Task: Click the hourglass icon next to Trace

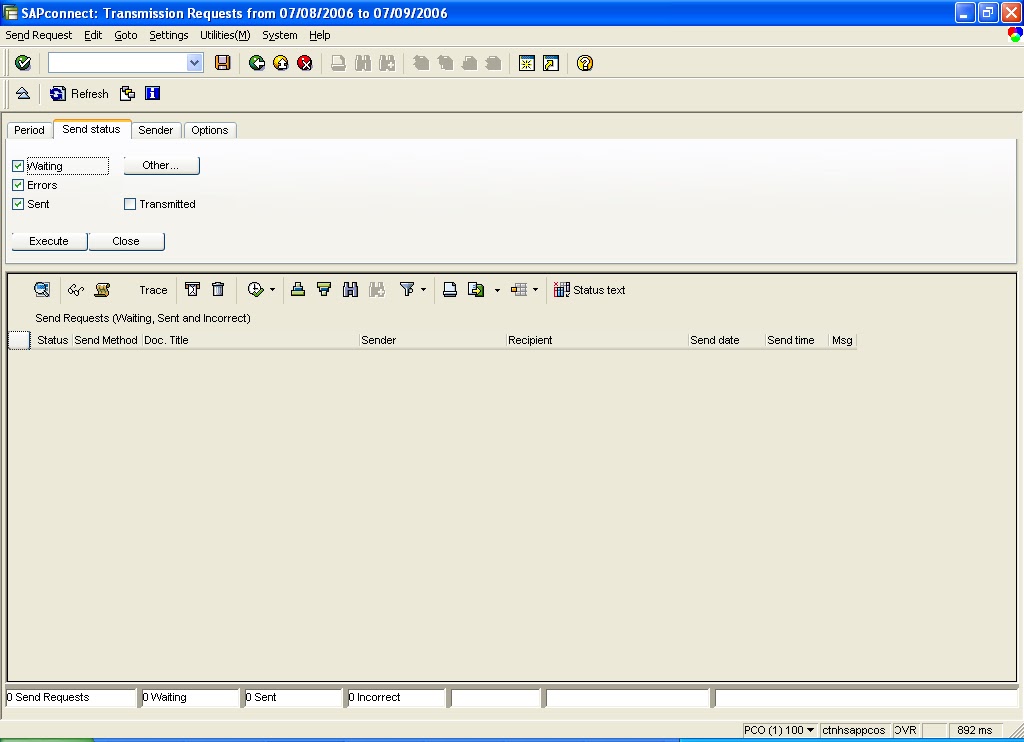Action: pyautogui.click(x=192, y=289)
